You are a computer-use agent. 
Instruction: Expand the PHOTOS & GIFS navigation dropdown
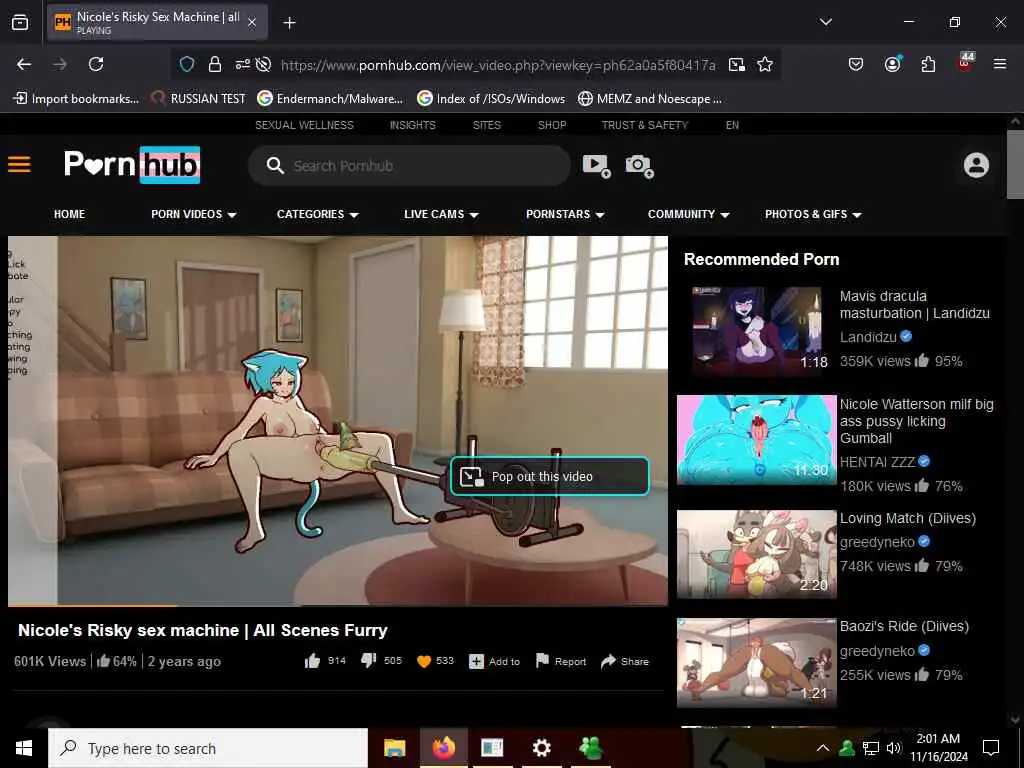click(813, 214)
